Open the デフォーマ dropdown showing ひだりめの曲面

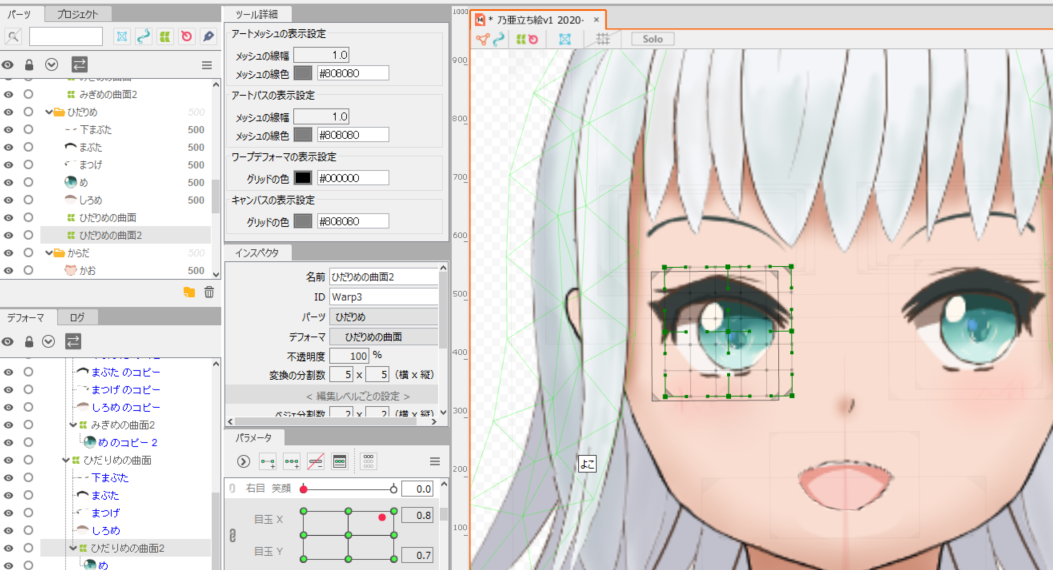[383, 337]
